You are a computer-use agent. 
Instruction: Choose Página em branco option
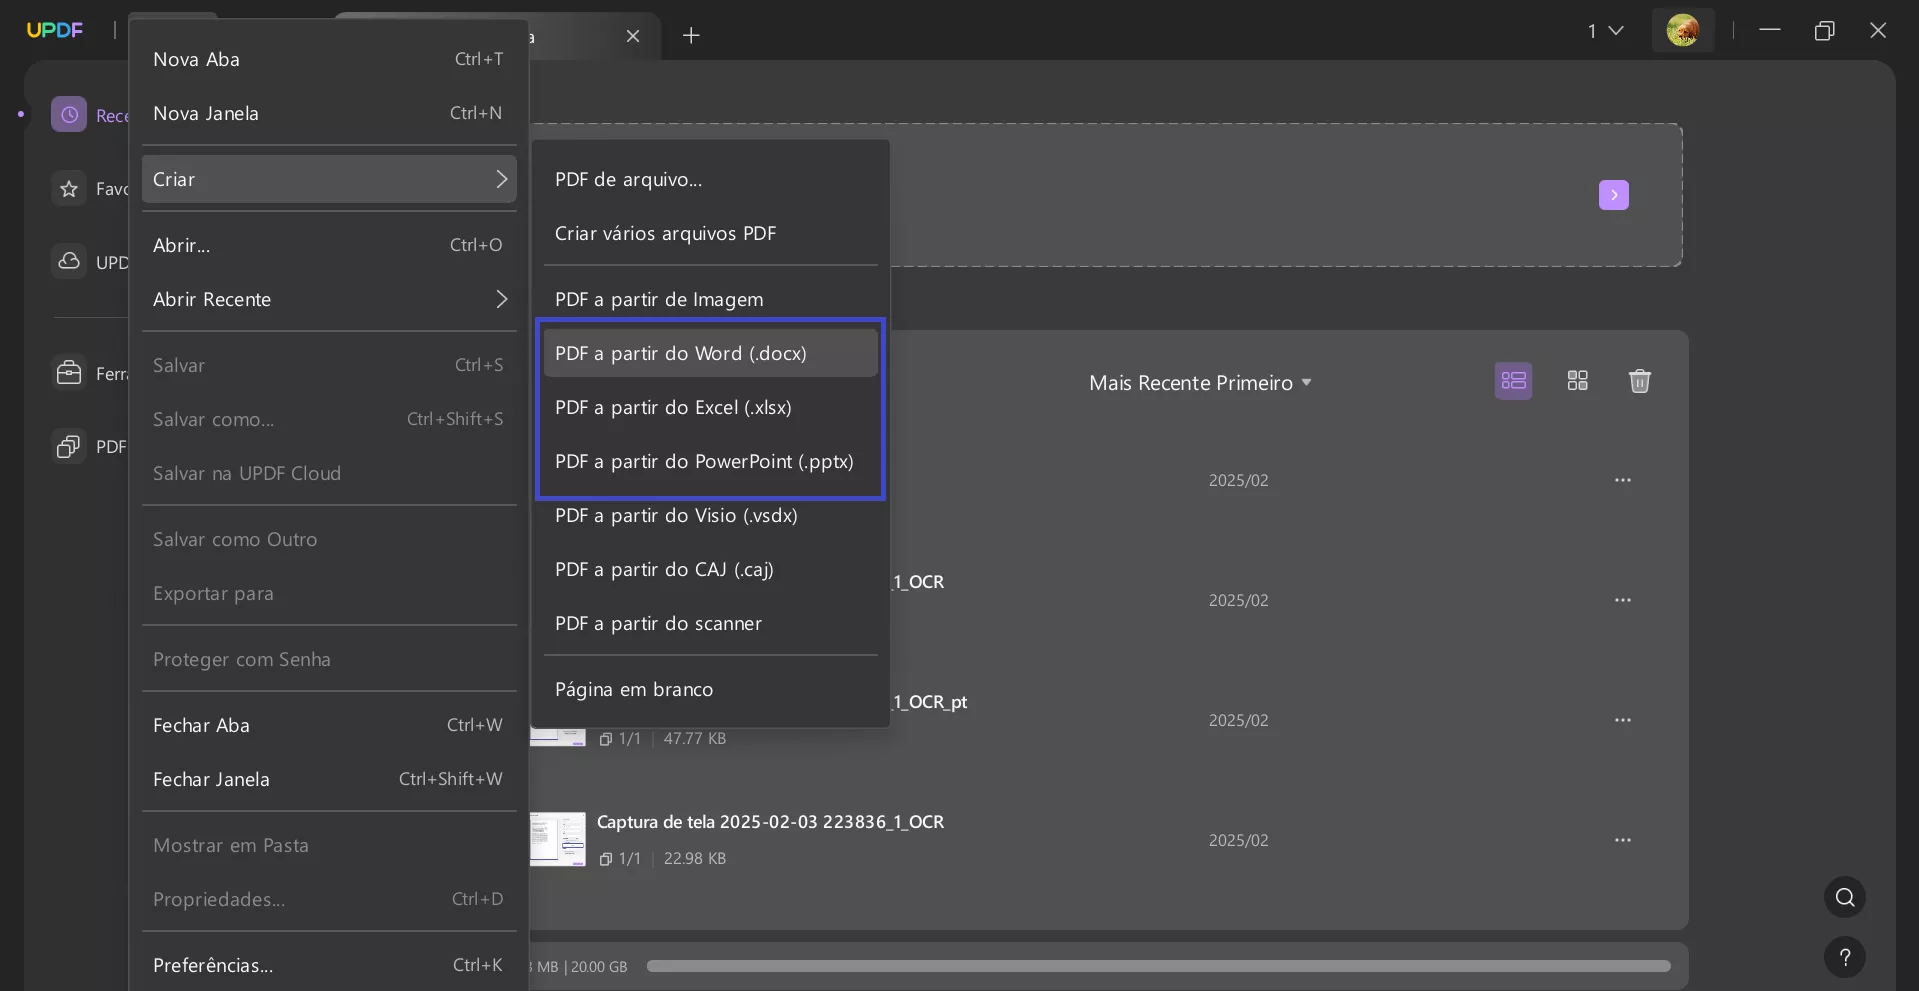click(634, 689)
